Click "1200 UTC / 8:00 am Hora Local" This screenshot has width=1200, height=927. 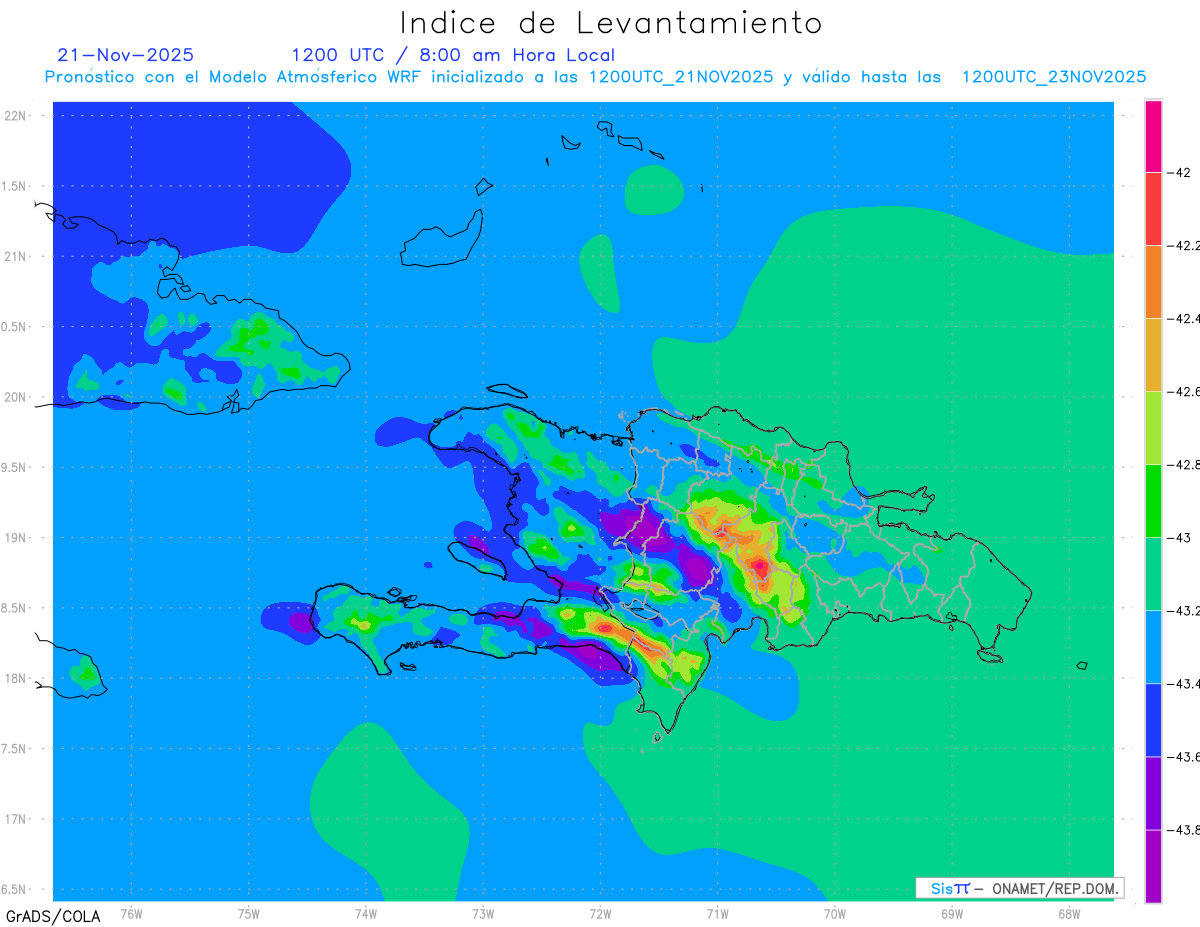[x=453, y=55]
